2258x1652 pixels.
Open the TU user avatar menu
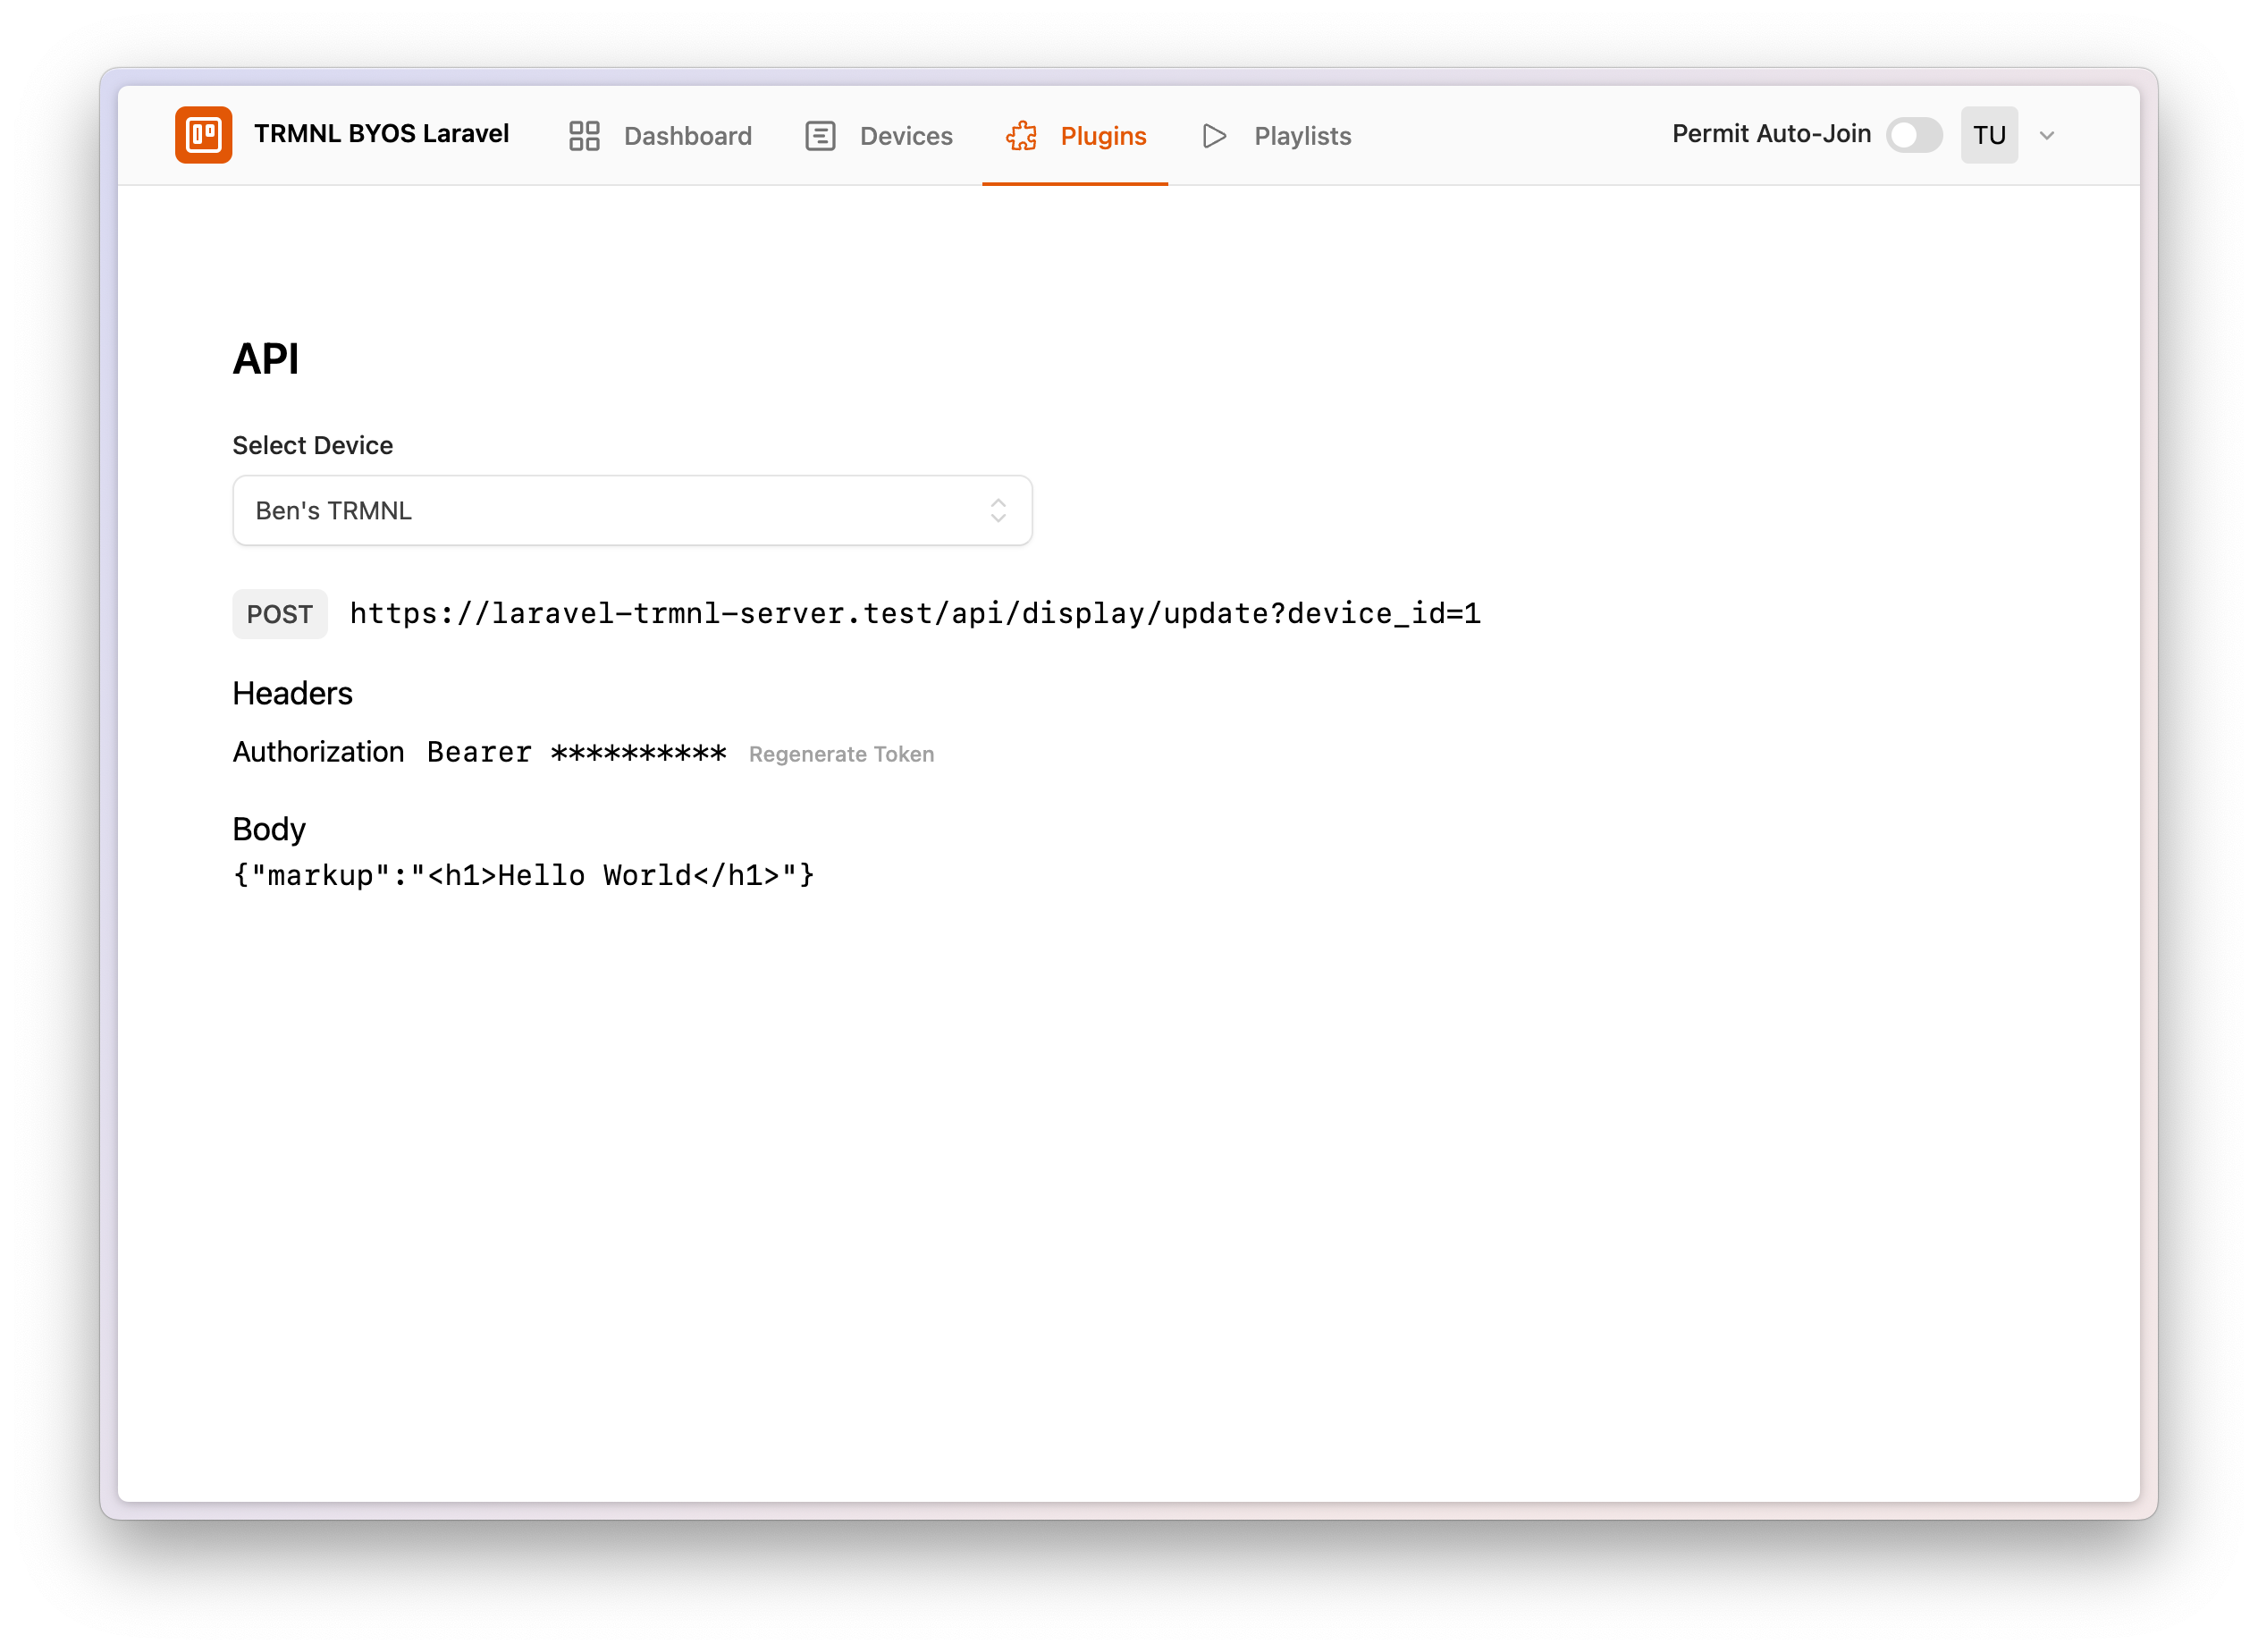pos(1989,135)
